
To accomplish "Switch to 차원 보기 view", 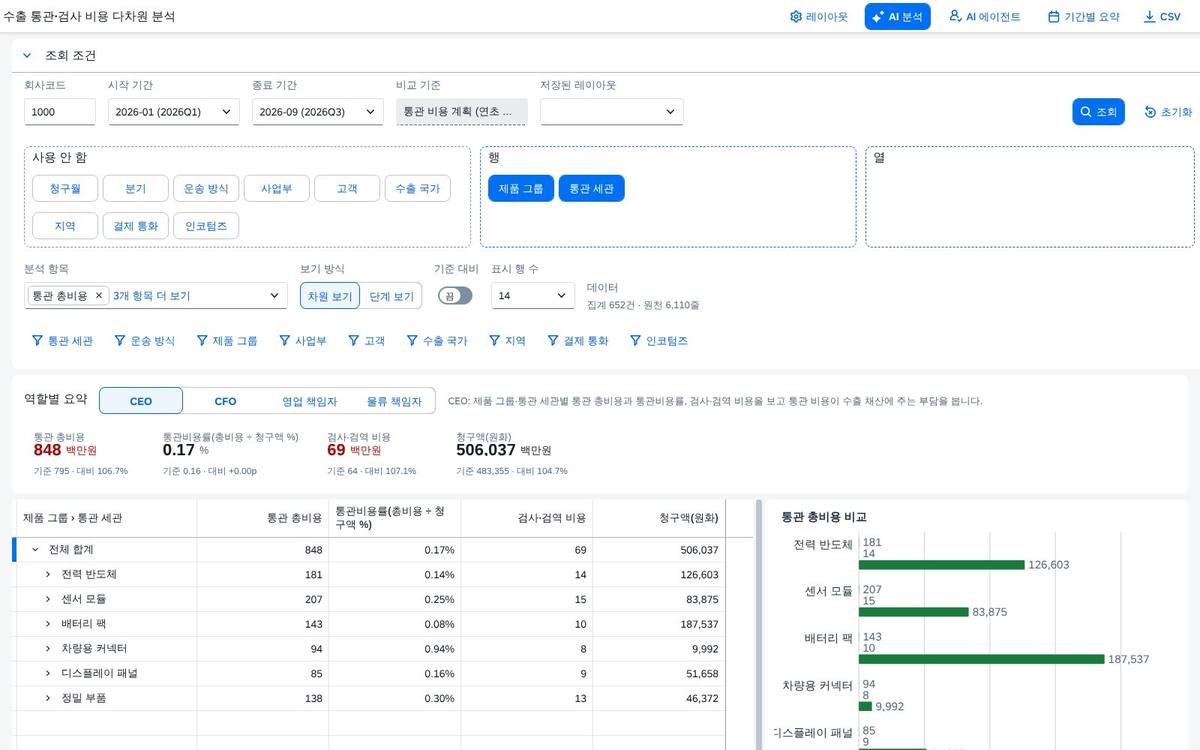I will (330, 296).
